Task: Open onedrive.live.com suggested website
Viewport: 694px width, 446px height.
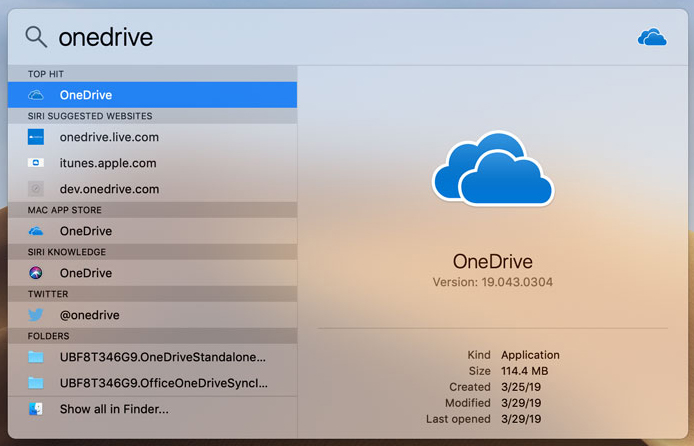Action: (x=152, y=137)
